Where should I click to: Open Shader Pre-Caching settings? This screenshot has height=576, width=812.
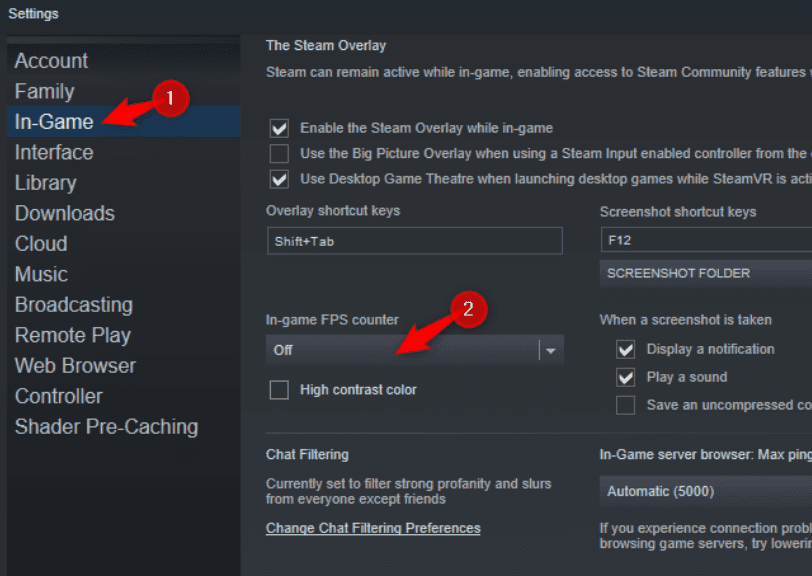point(106,427)
